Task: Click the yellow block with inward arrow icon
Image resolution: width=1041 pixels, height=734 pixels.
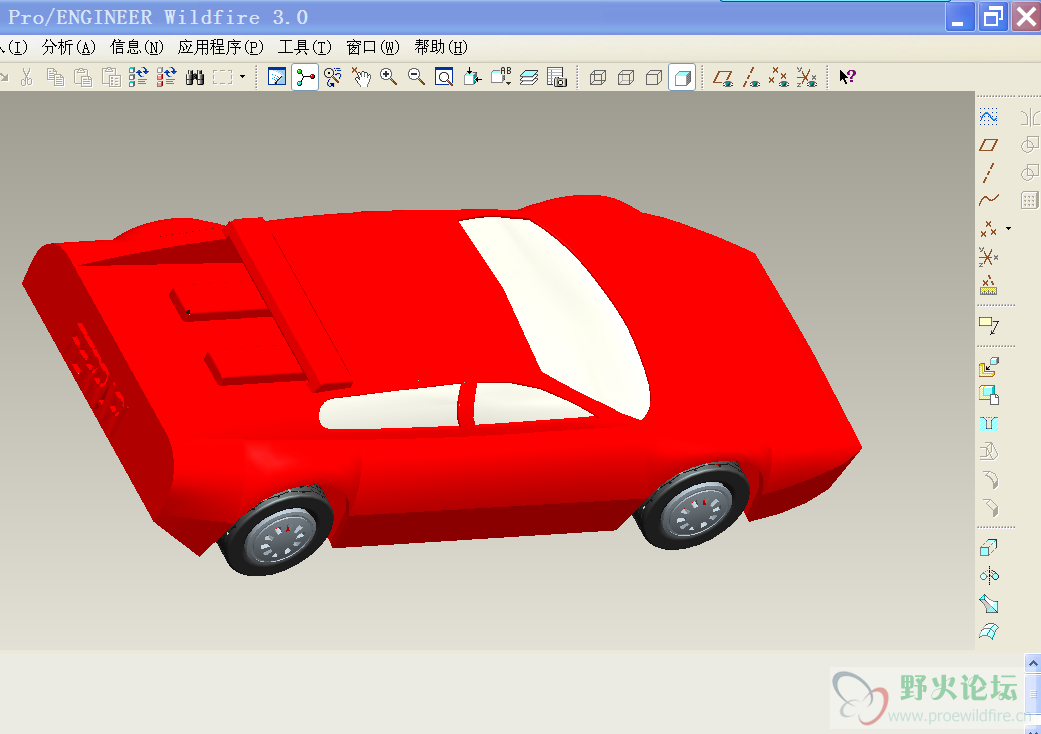Action: [x=989, y=367]
